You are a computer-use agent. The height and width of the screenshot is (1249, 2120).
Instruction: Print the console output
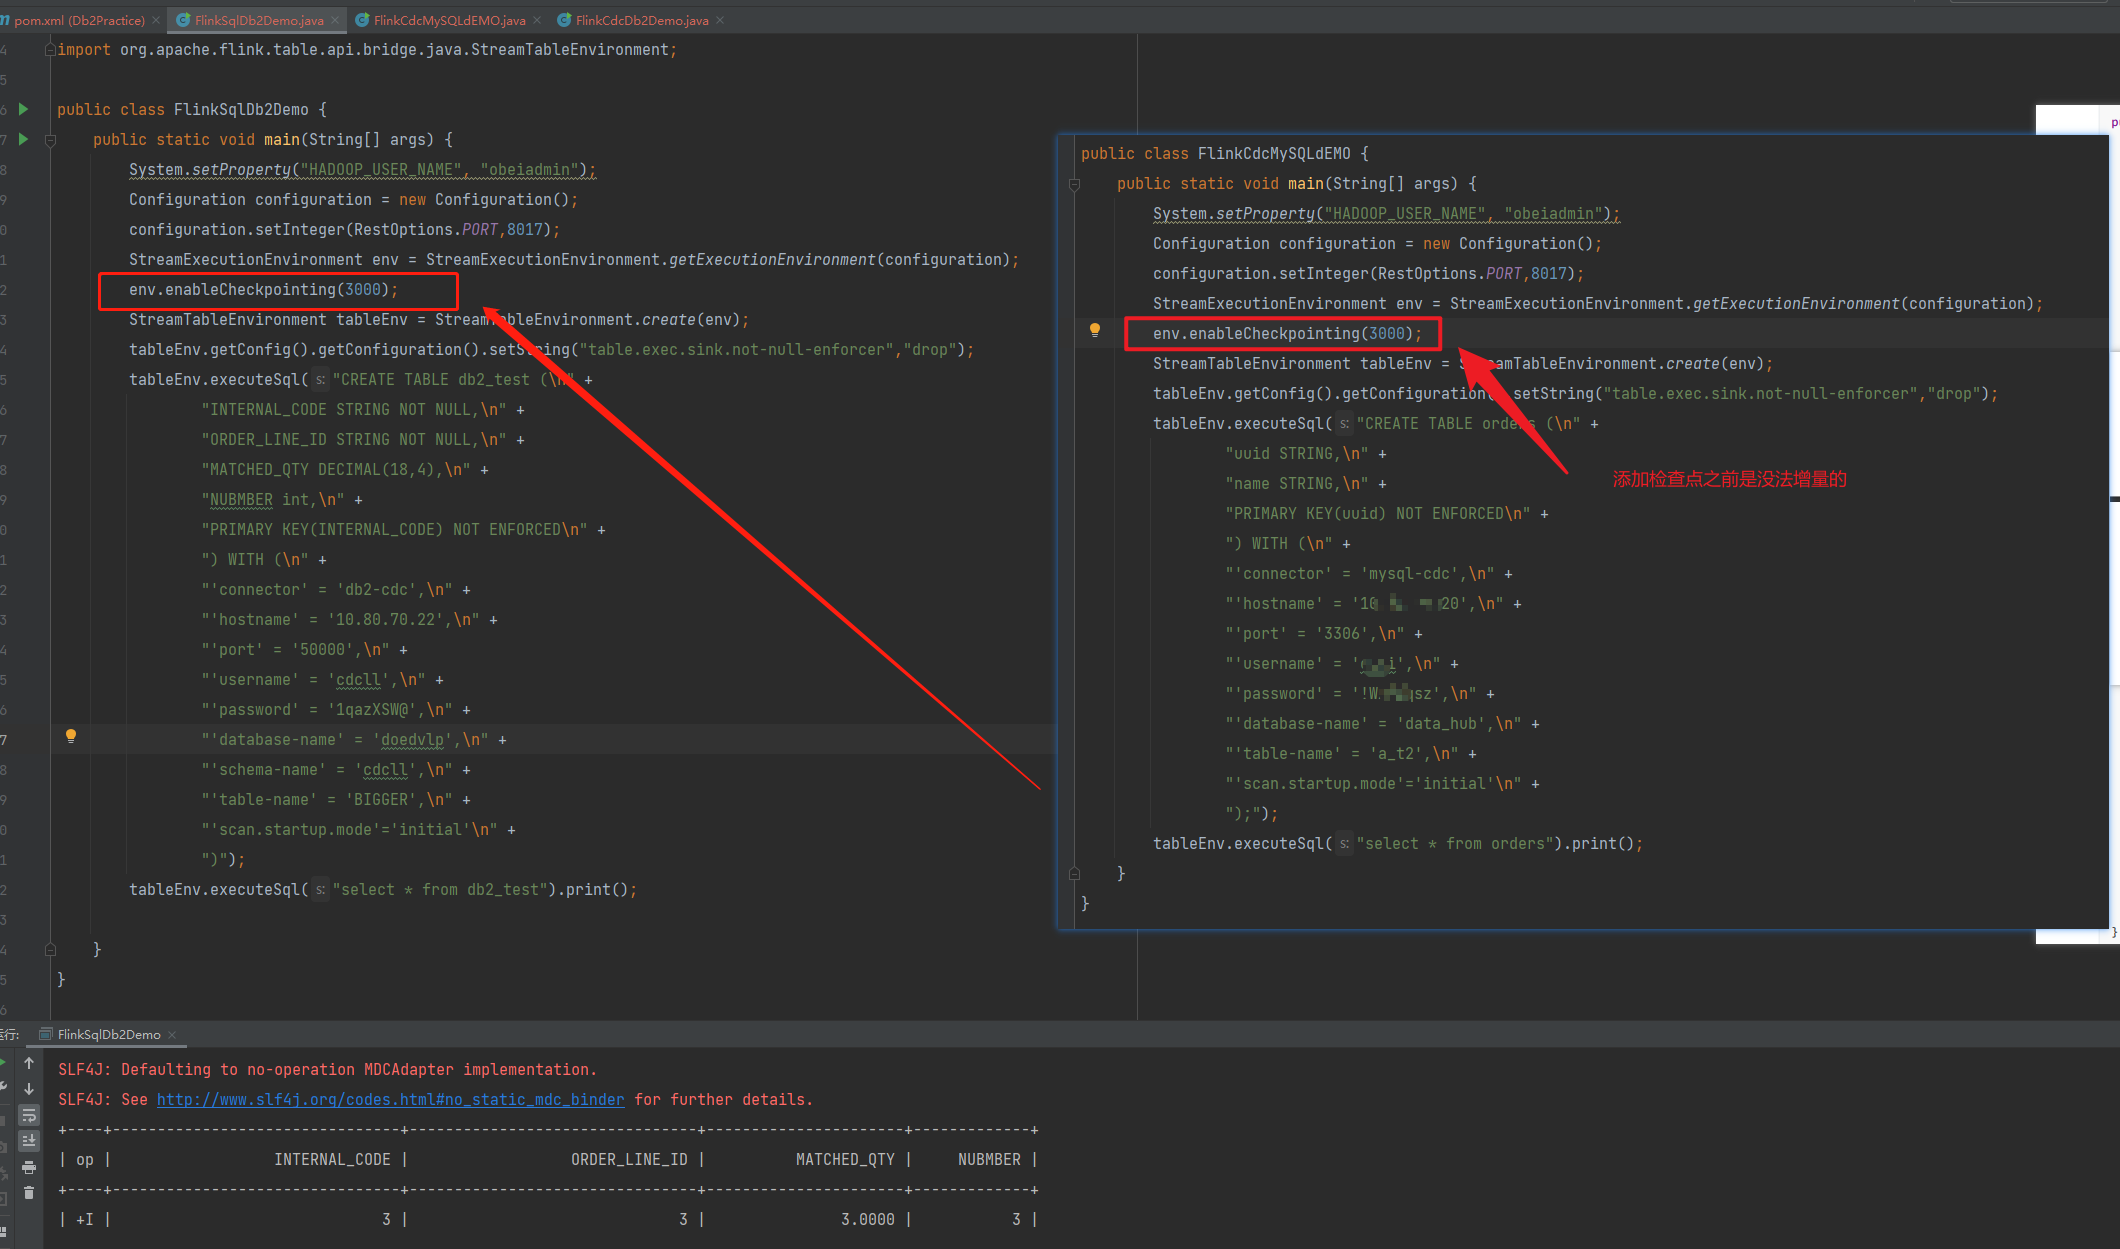click(x=29, y=1167)
